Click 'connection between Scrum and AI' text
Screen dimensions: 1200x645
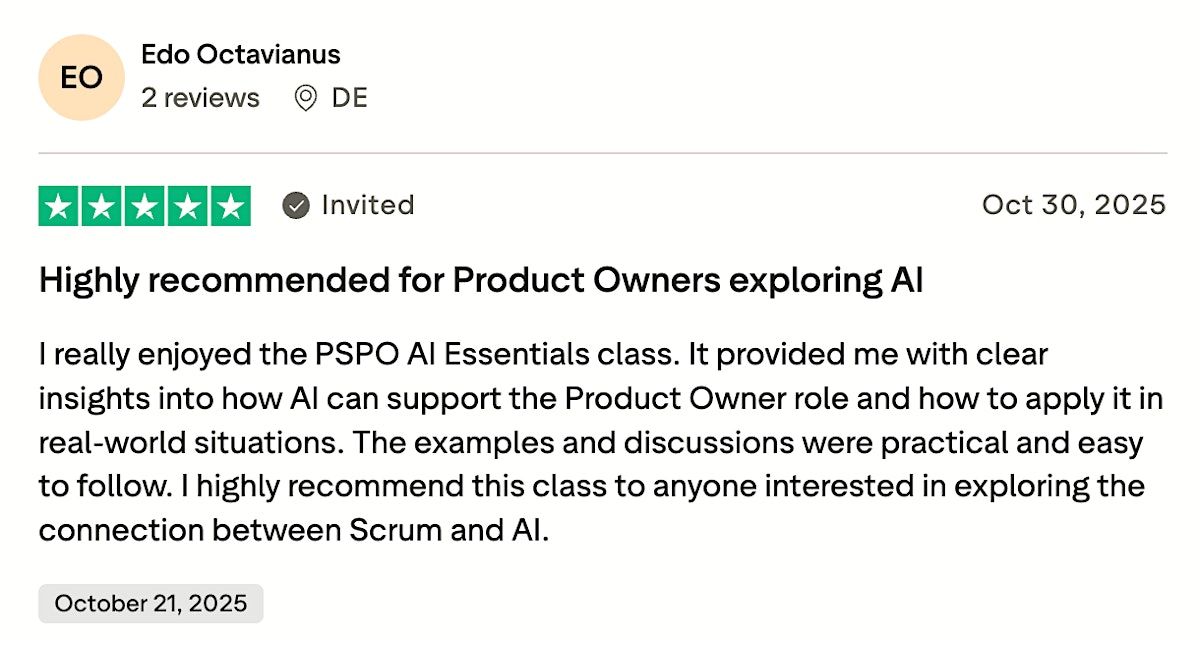pos(294,530)
